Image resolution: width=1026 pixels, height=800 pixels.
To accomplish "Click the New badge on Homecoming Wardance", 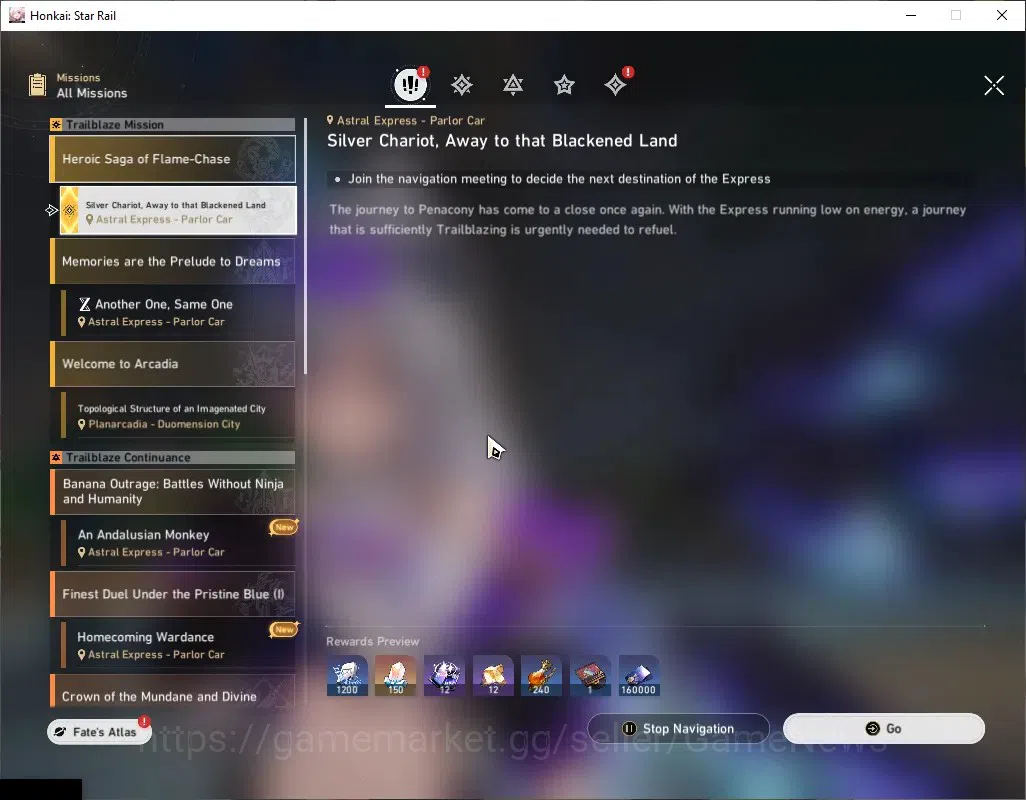I will (x=284, y=629).
